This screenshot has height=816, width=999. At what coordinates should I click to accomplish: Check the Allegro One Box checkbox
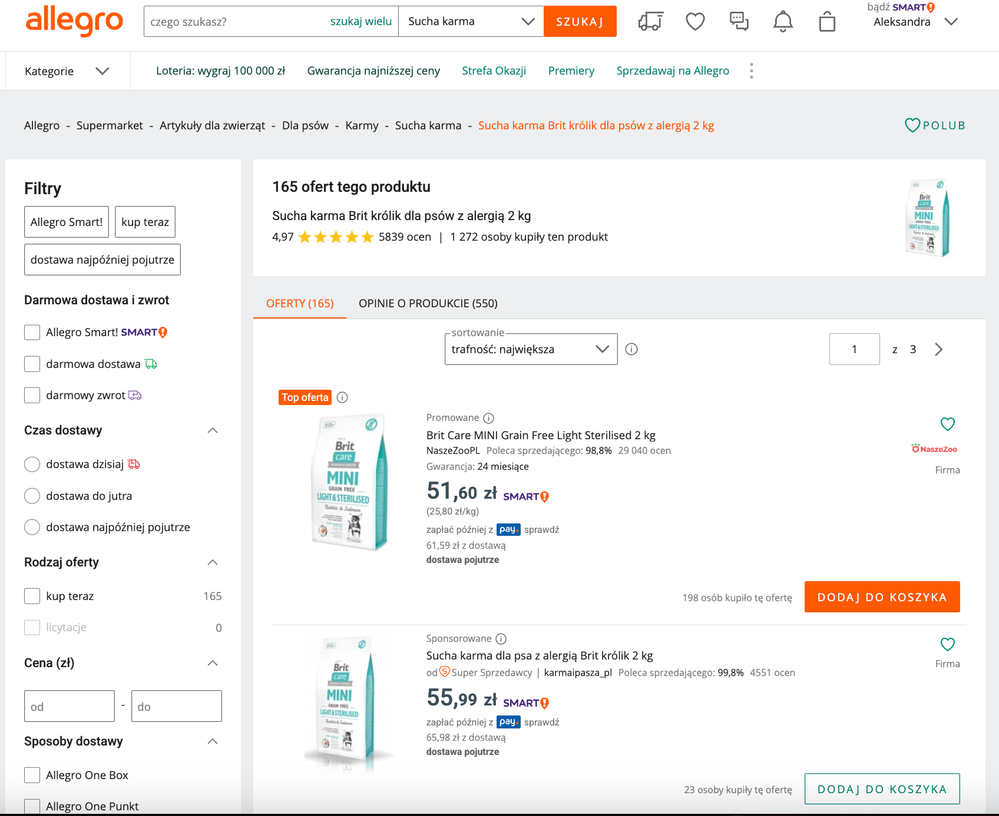(x=32, y=775)
